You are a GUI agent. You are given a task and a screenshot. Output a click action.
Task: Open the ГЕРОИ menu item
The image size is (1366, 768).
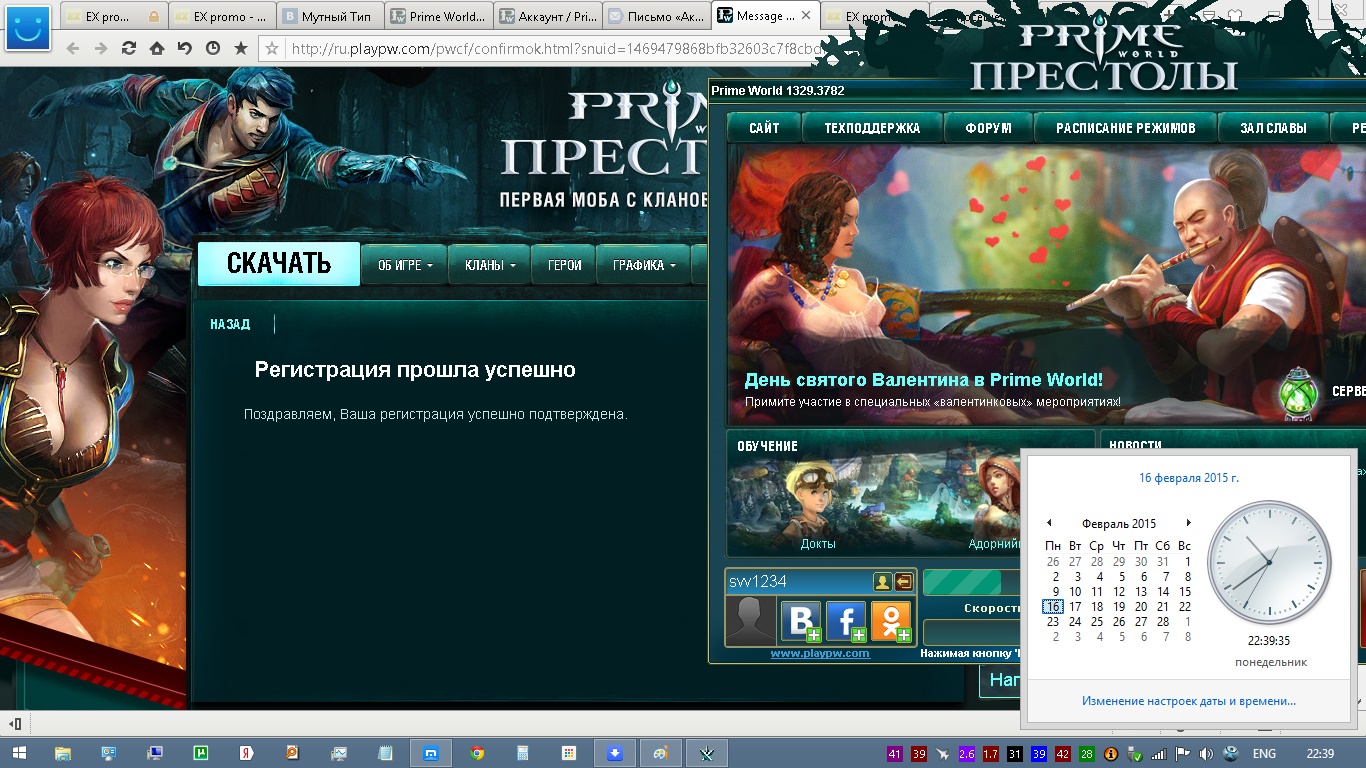pyautogui.click(x=564, y=265)
